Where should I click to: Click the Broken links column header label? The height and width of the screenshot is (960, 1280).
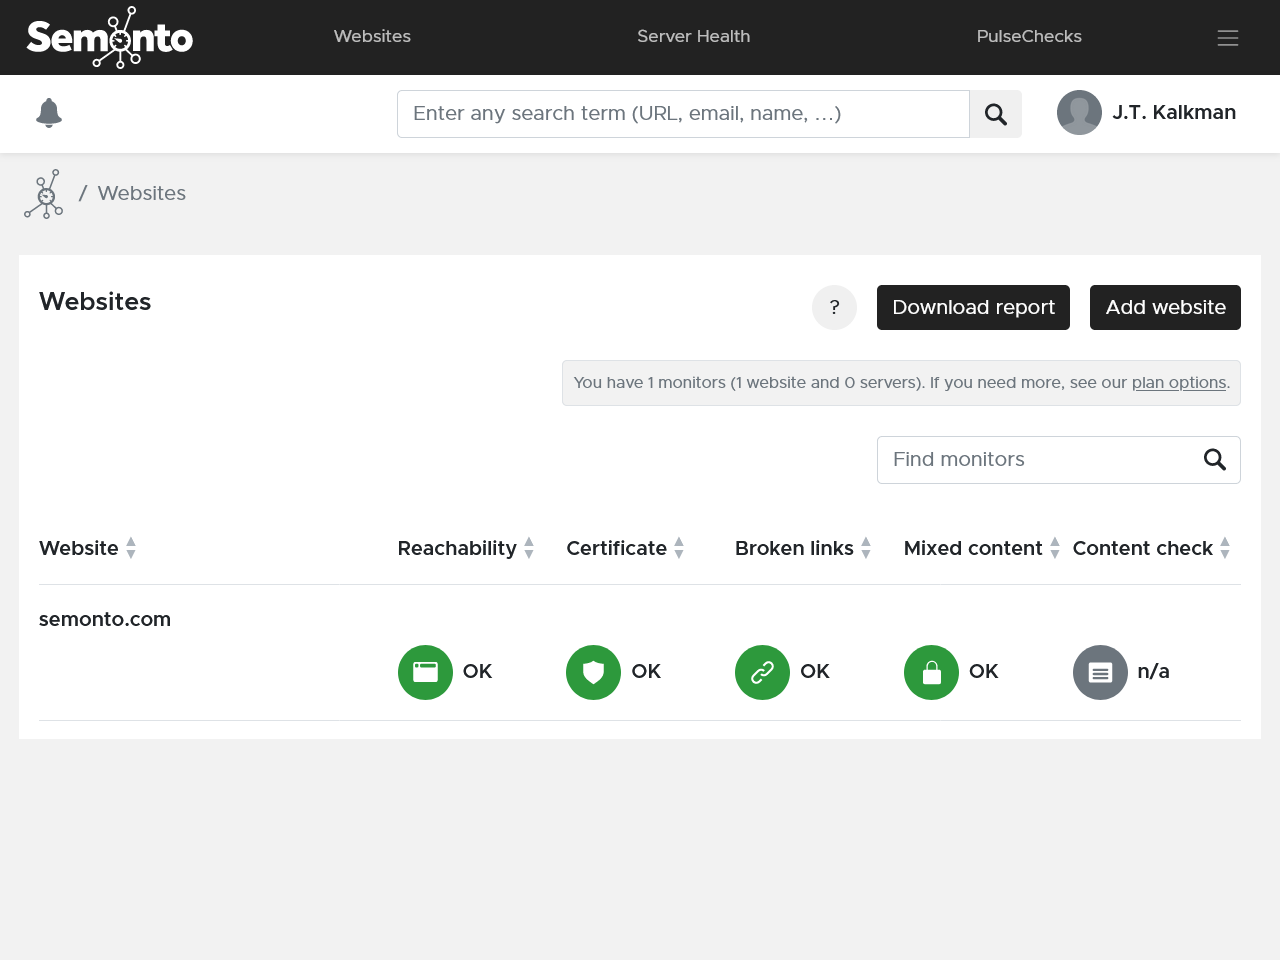[794, 548]
